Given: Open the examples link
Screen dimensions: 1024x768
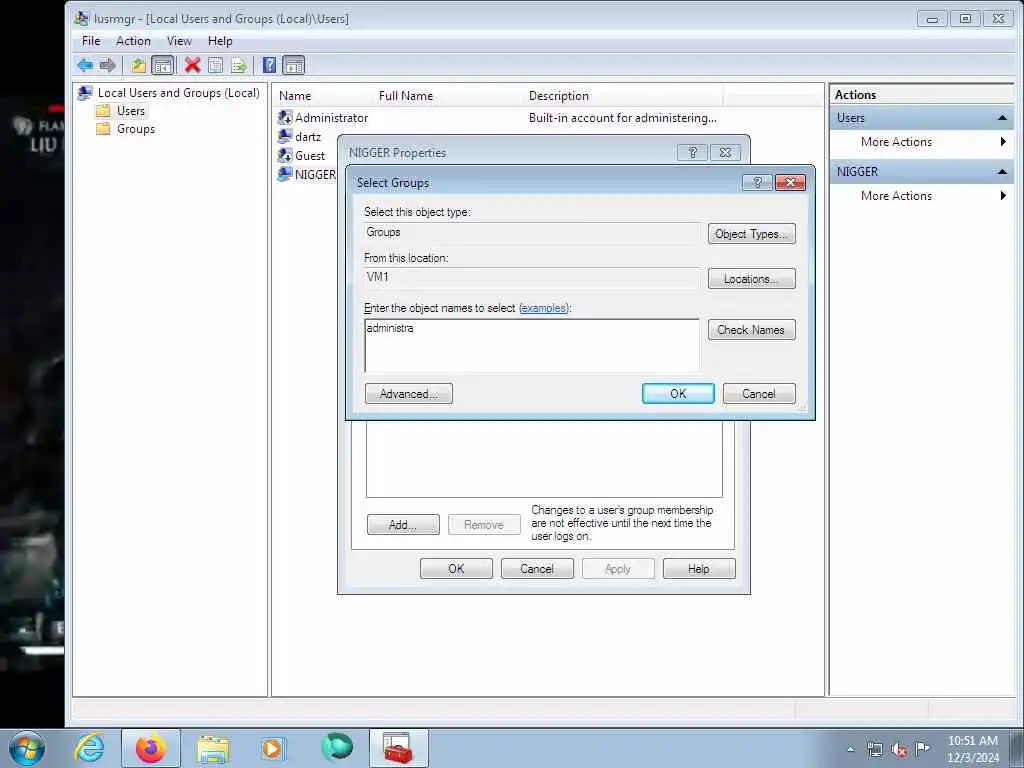Looking at the screenshot, I should coord(544,308).
